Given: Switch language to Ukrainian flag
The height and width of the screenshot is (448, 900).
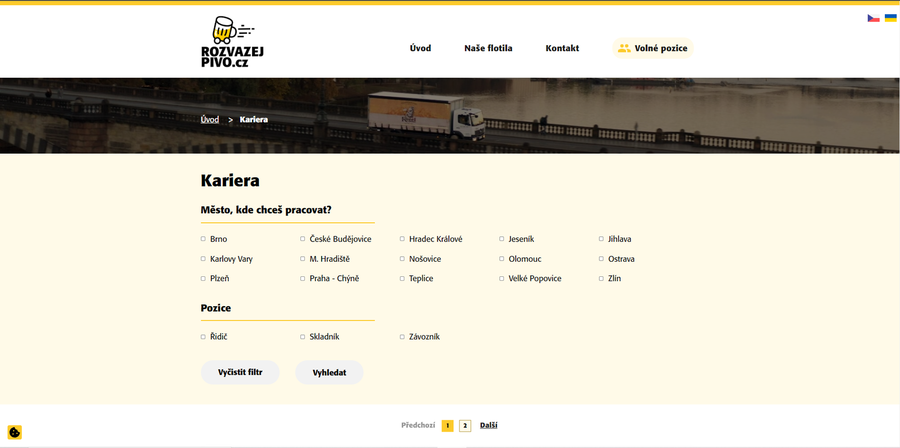Looking at the screenshot, I should tap(890, 18).
